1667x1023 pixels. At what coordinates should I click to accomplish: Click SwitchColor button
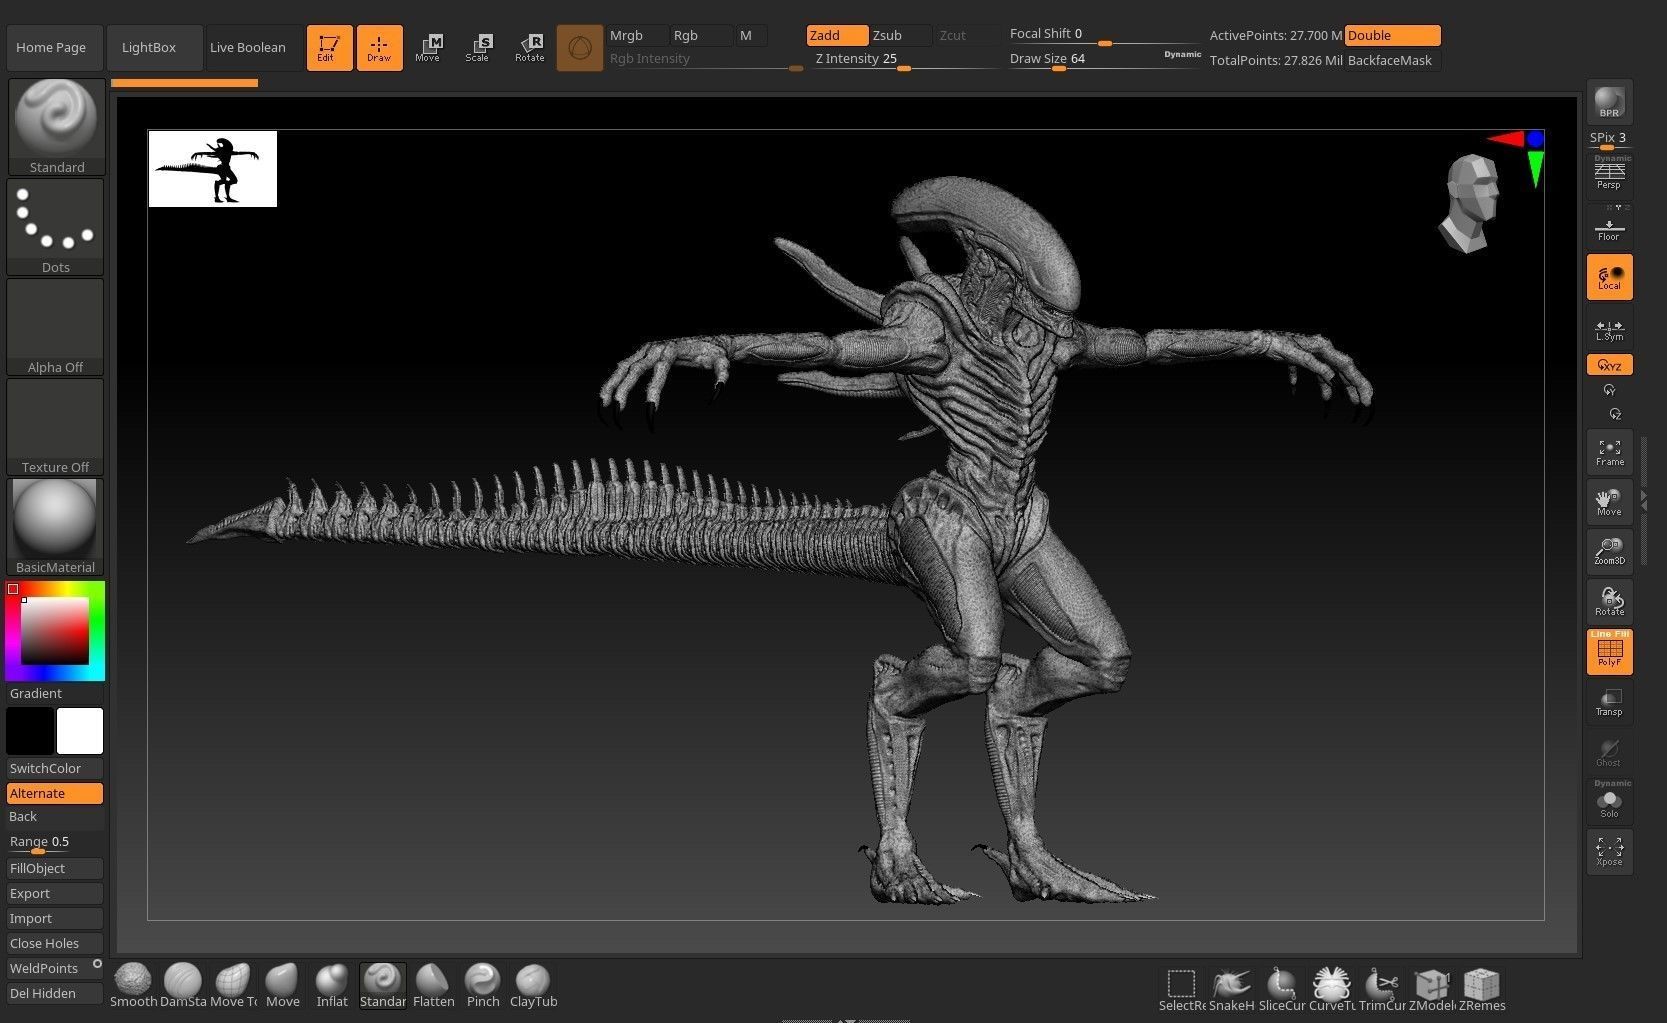(x=55, y=768)
